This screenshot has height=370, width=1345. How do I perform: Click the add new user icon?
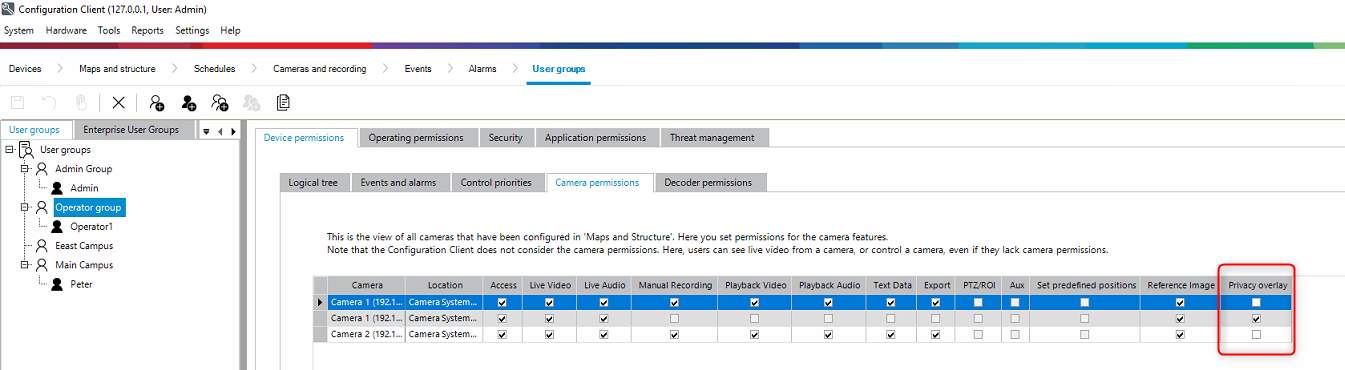click(188, 102)
